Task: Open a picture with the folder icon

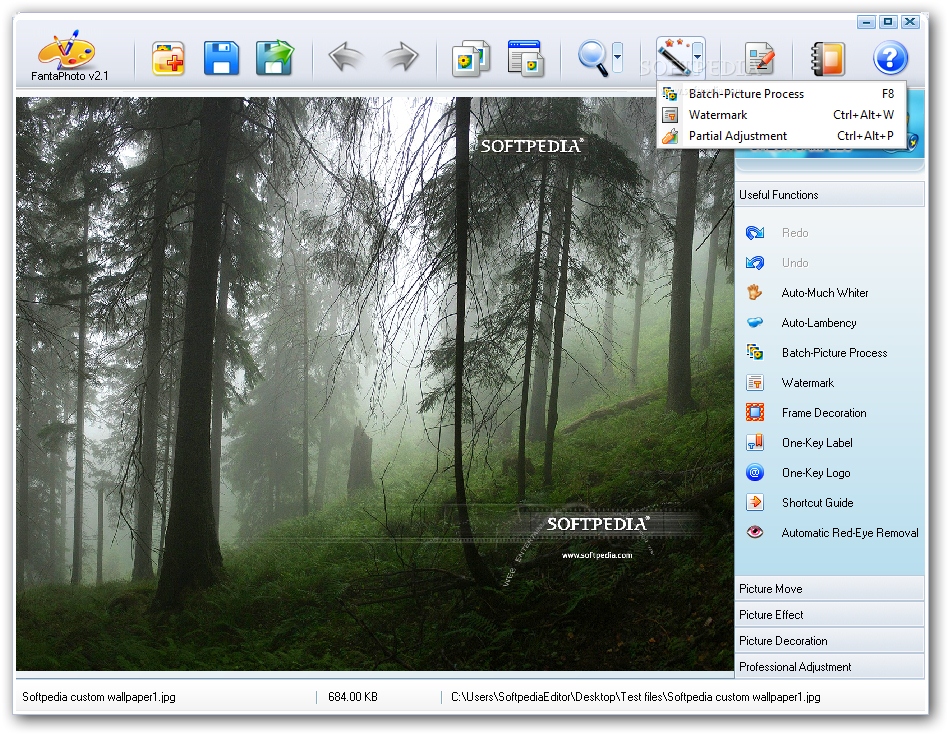Action: [x=168, y=59]
